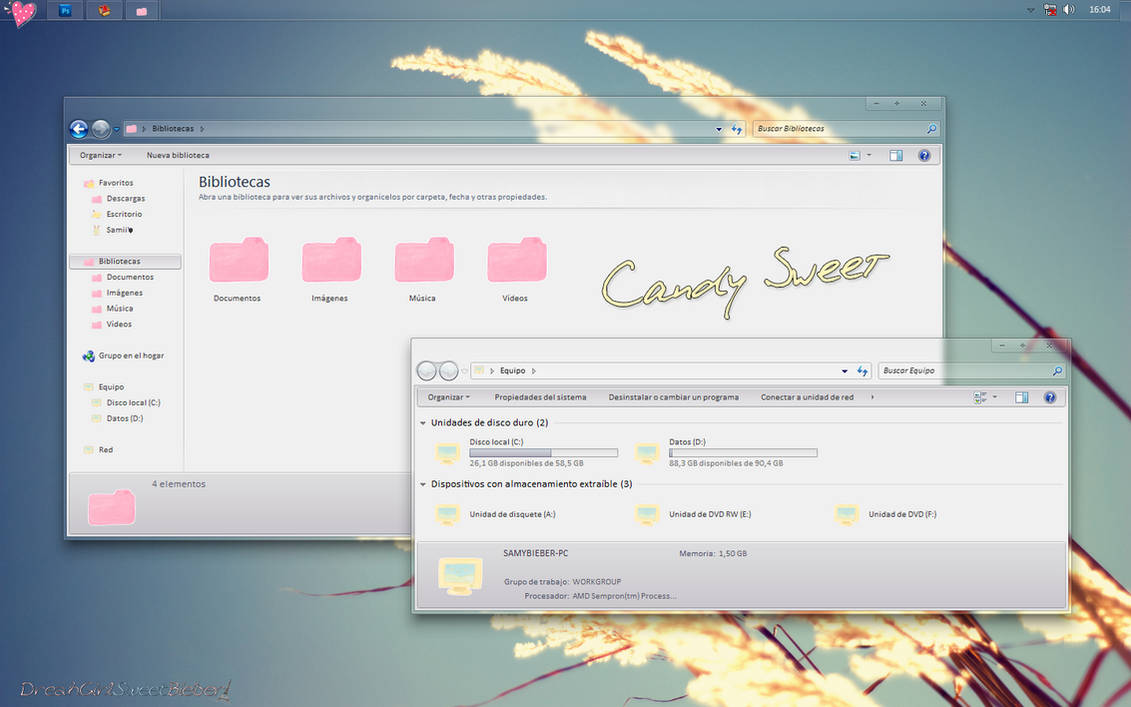Open address bar history dropdown in Bibliotecas window

click(x=718, y=129)
